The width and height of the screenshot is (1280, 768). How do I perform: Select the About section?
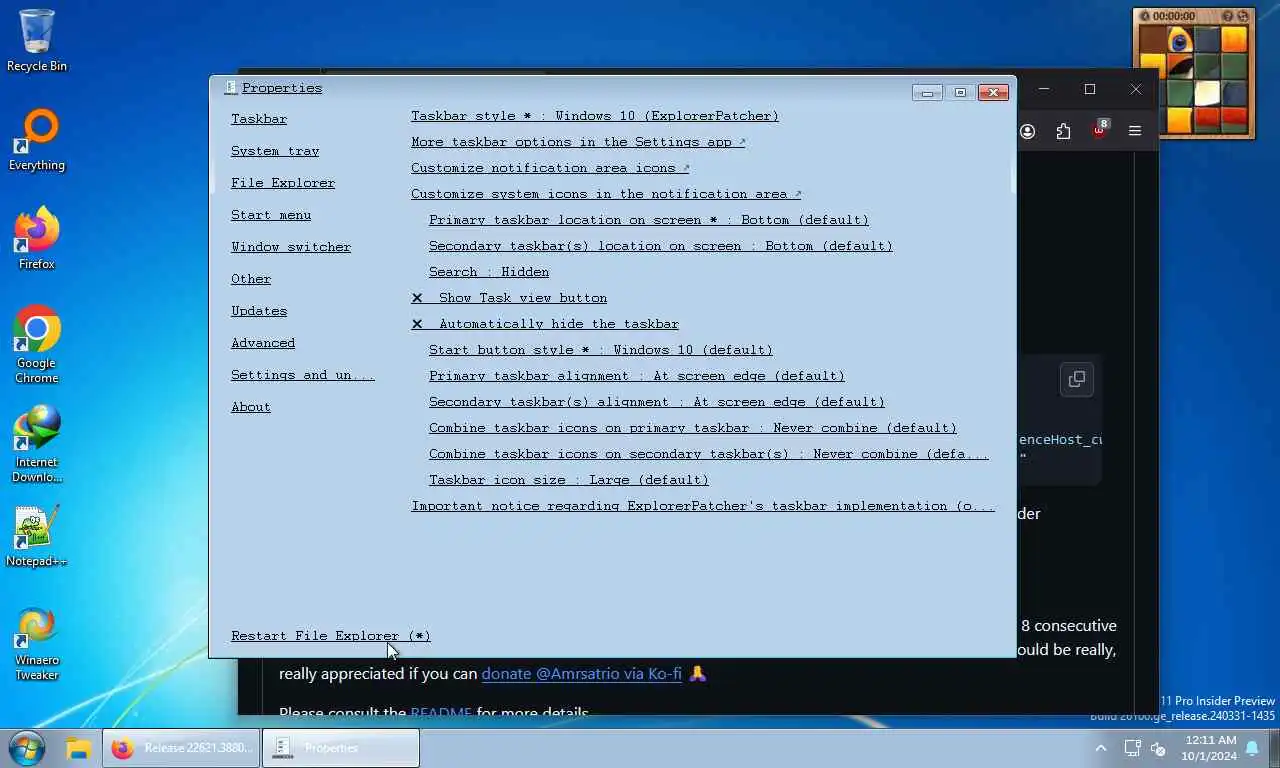pyautogui.click(x=251, y=407)
